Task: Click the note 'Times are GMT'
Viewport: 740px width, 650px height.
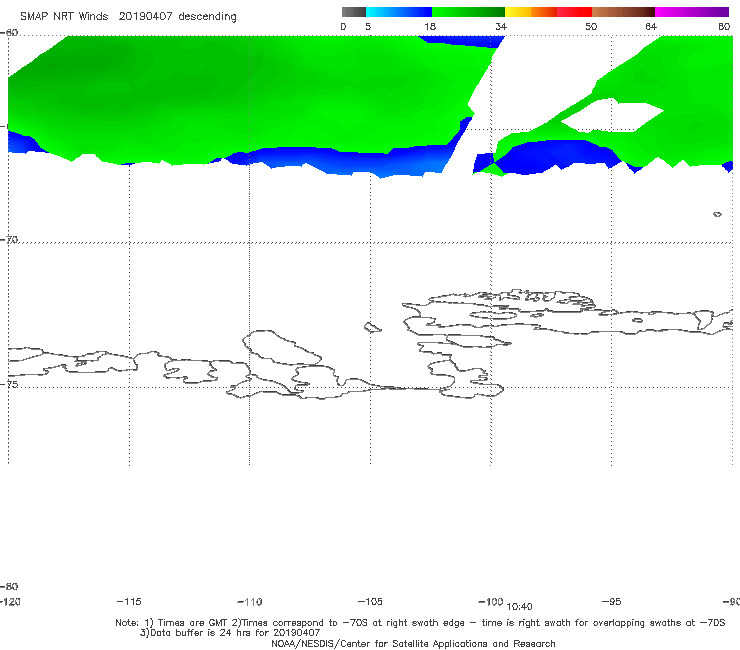Action: [x=193, y=623]
